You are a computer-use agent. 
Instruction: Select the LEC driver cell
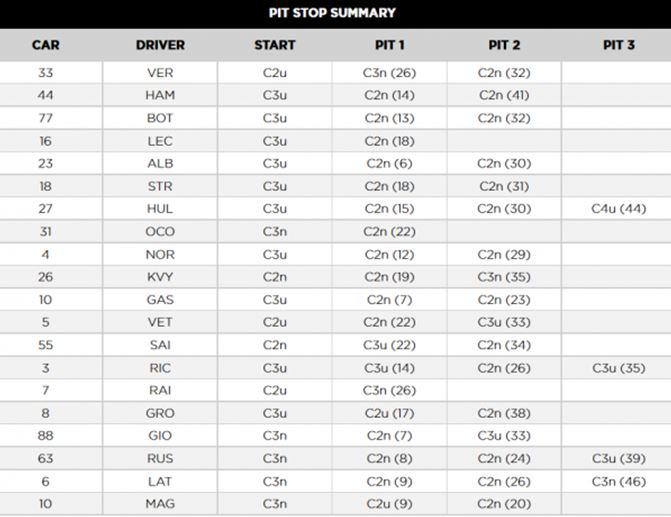[160, 141]
